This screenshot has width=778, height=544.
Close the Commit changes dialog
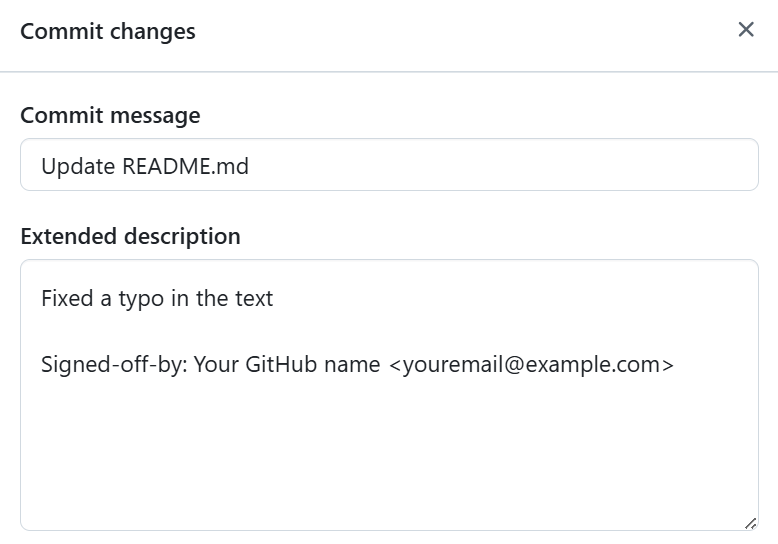[x=746, y=30]
